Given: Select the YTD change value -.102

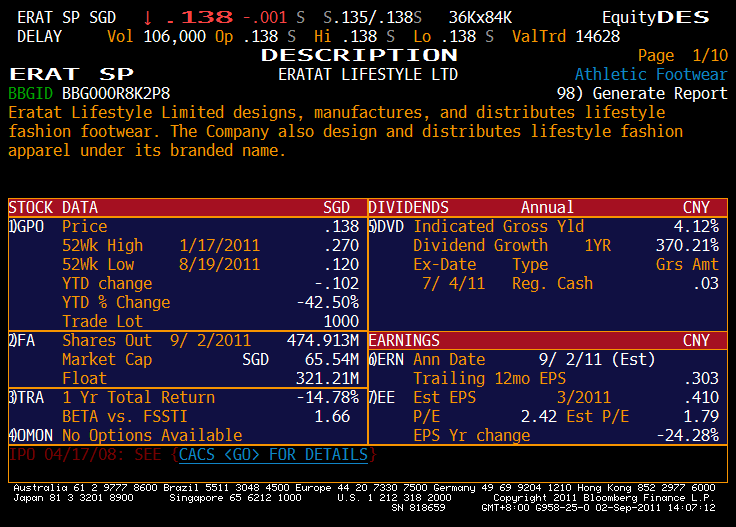Looking at the screenshot, I should pyautogui.click(x=337, y=283).
